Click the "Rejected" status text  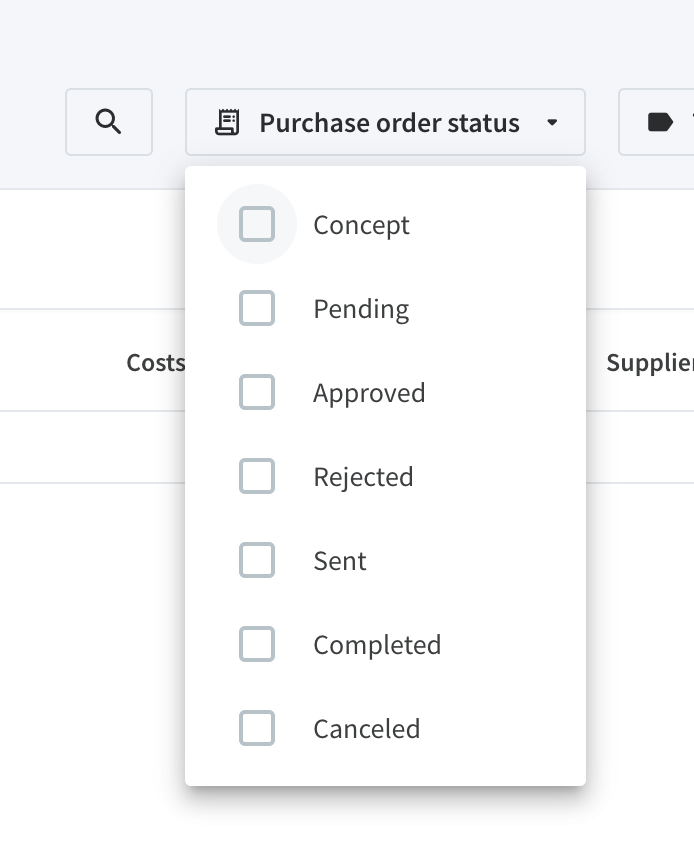click(x=363, y=477)
